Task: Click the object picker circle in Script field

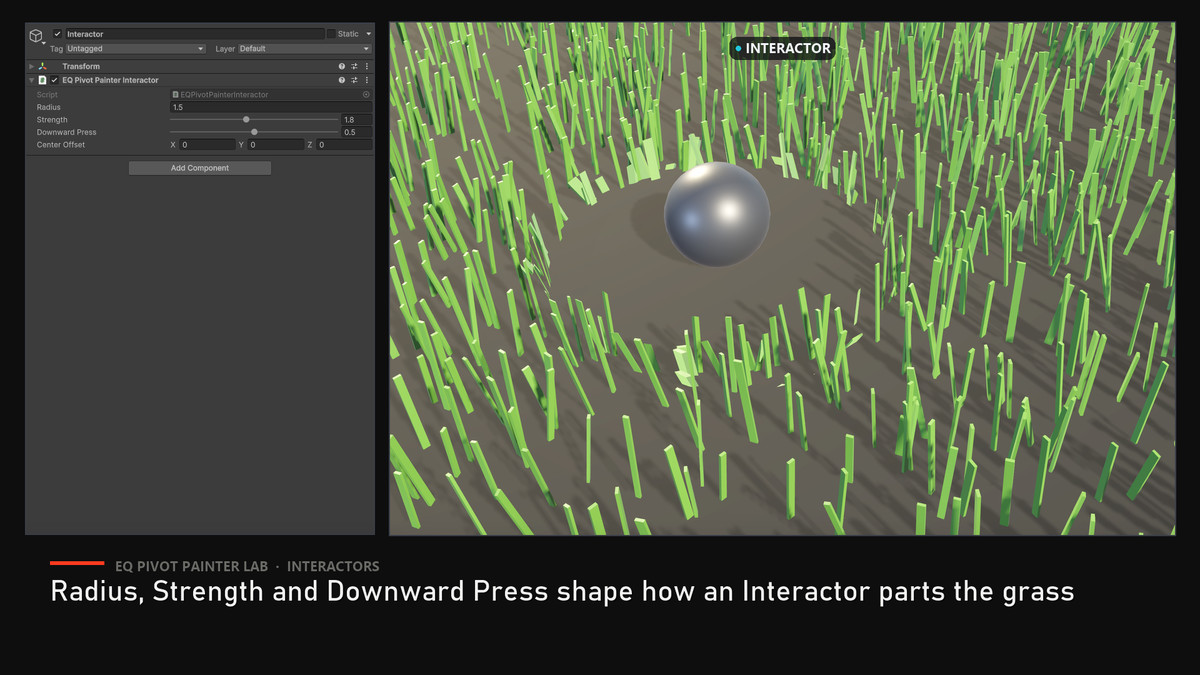Action: click(366, 95)
